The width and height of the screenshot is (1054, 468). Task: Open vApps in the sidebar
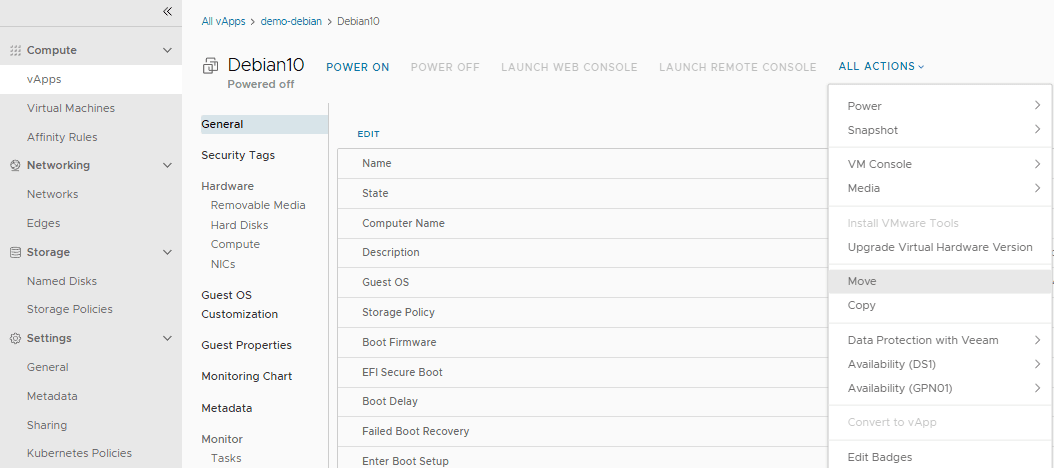click(91, 79)
